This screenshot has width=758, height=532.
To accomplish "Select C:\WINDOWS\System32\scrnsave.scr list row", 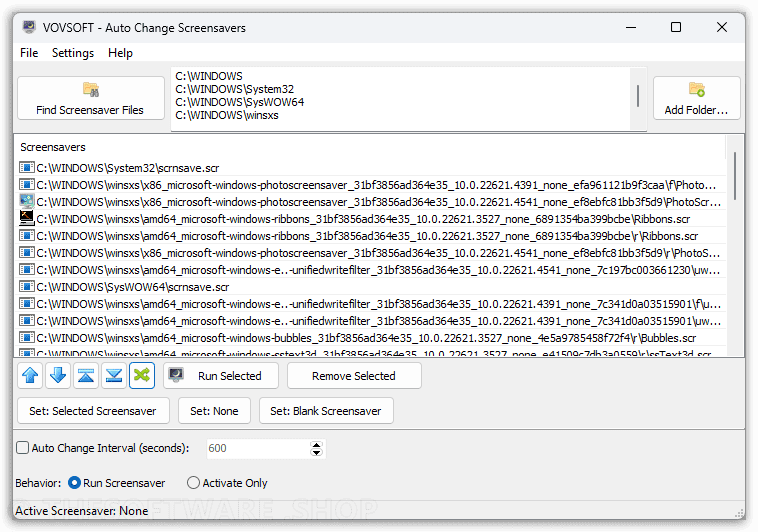I will (372, 167).
